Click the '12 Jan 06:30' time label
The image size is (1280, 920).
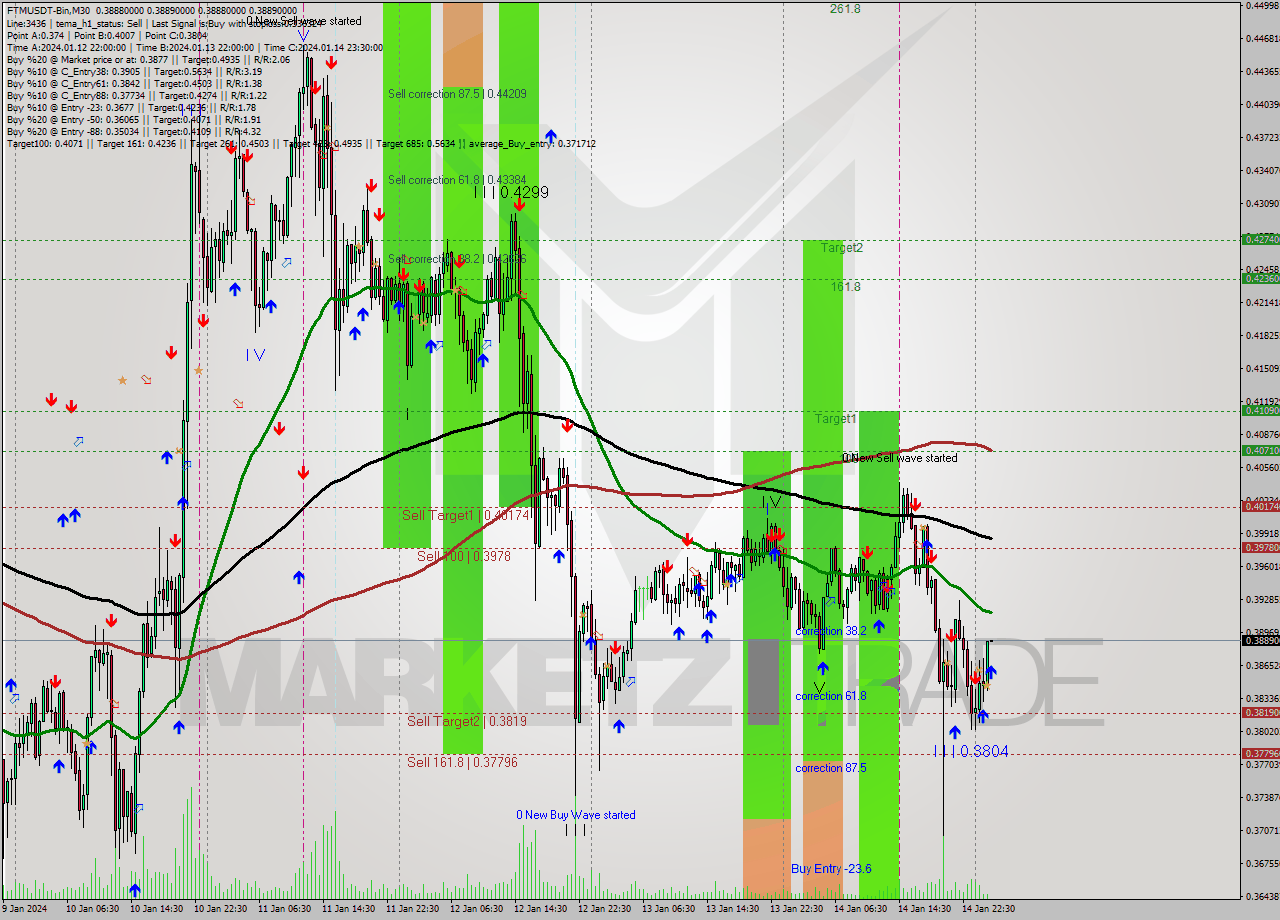click(475, 908)
